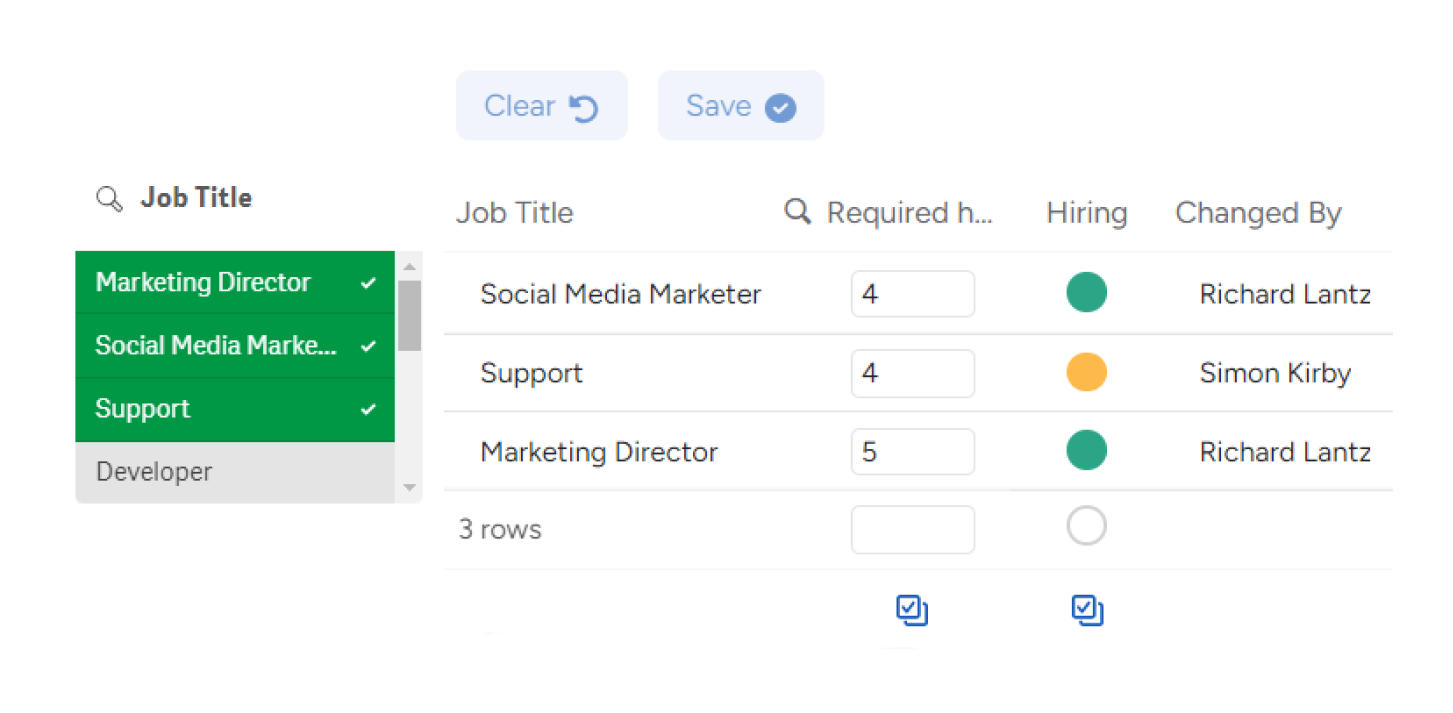Click the multi-select icon under Required hours column

[x=912, y=610]
